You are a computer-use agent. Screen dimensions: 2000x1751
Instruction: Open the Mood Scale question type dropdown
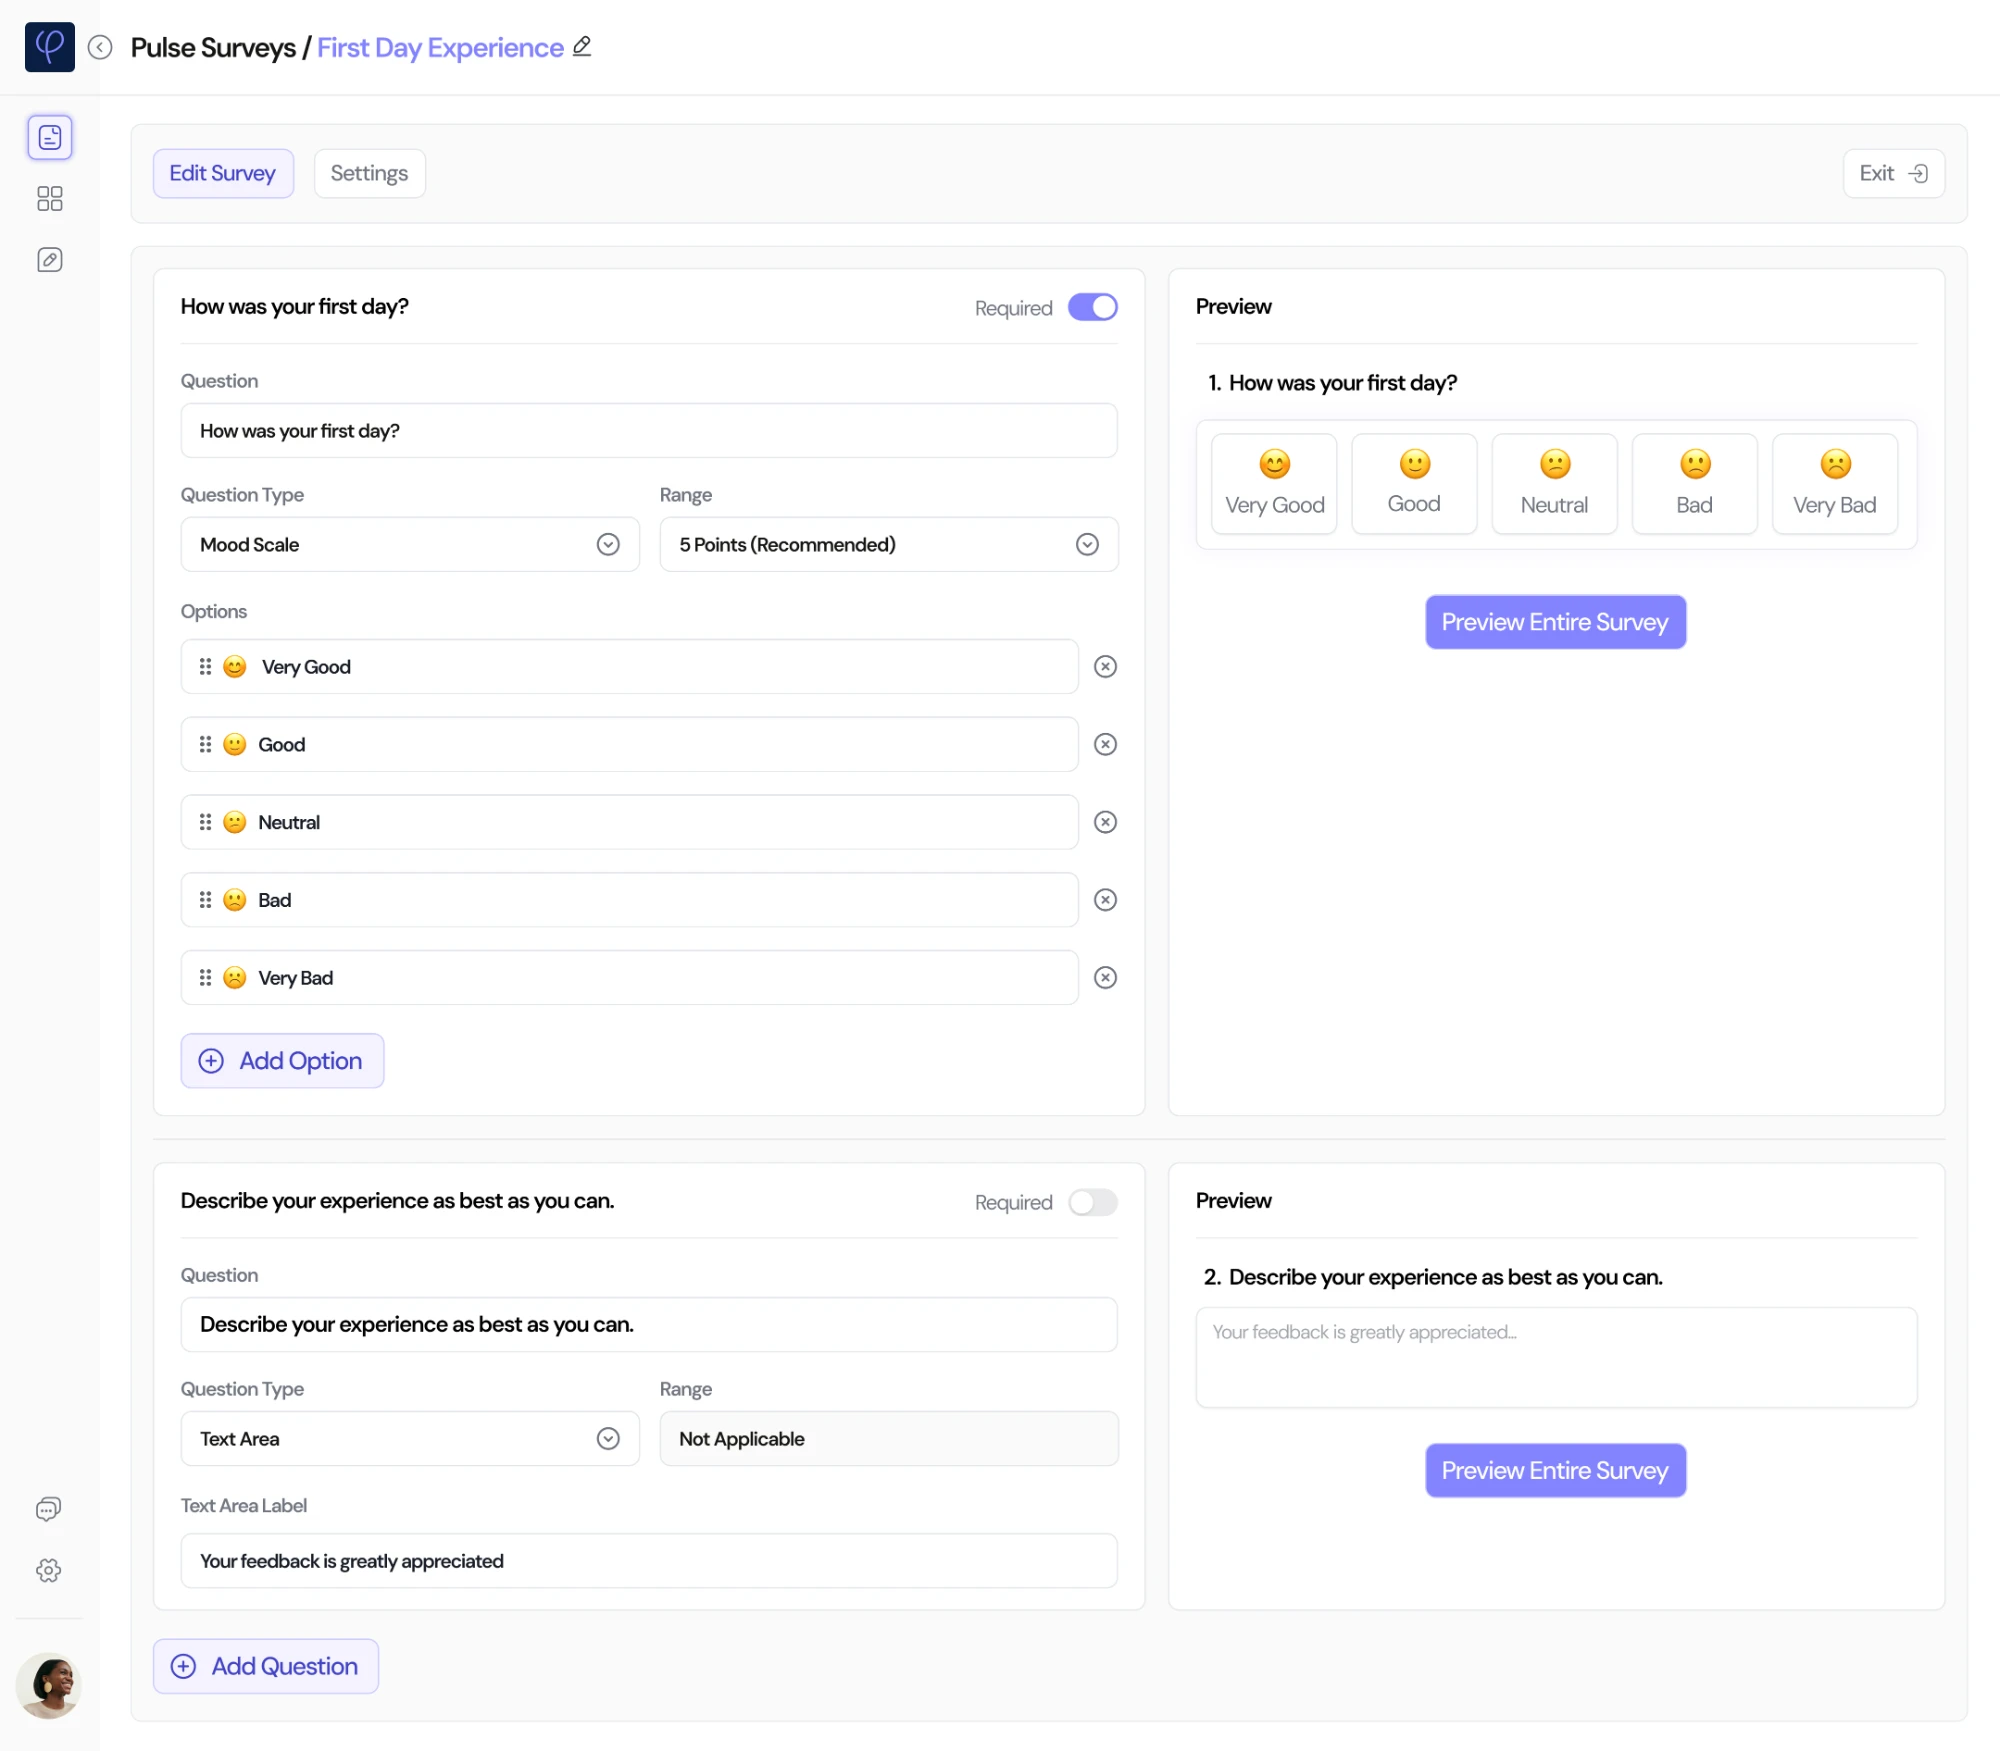point(410,544)
